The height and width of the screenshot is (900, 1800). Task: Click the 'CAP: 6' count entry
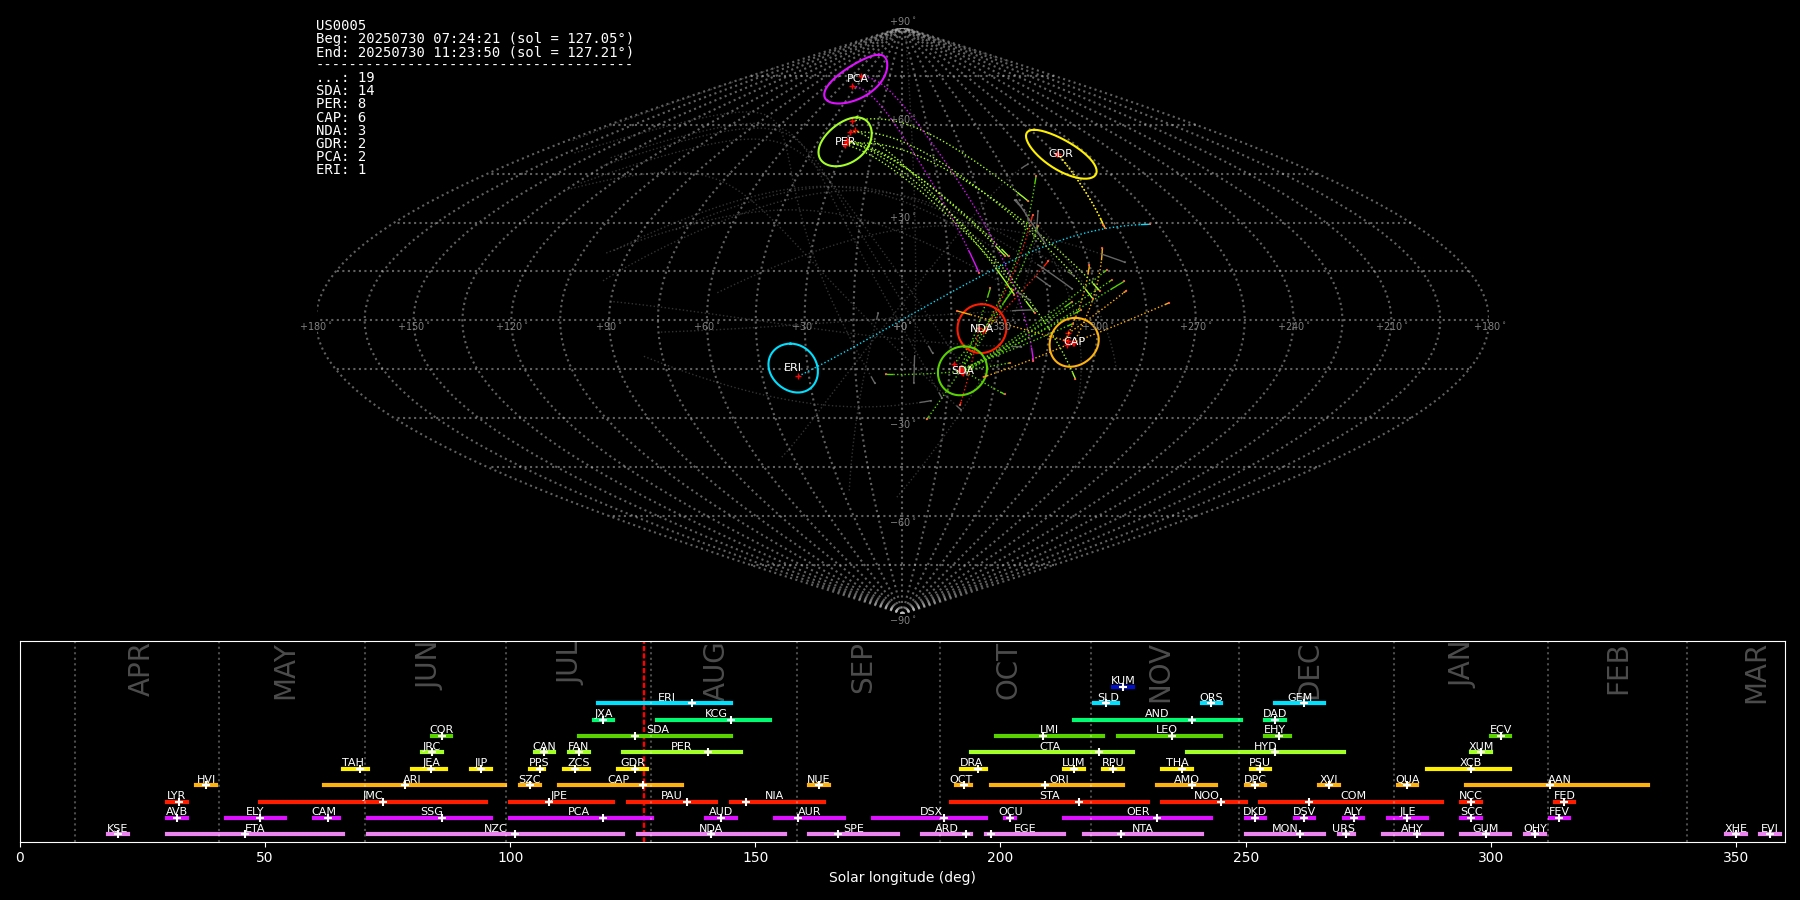coord(341,117)
